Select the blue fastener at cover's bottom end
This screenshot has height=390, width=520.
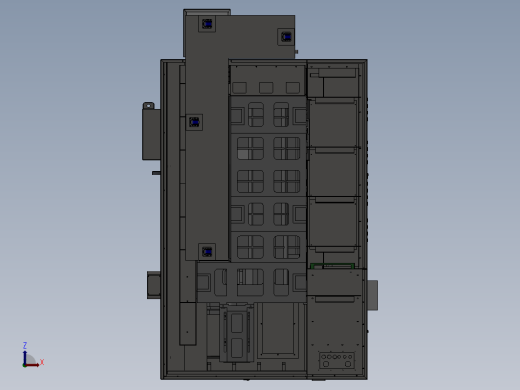[x=207, y=251]
